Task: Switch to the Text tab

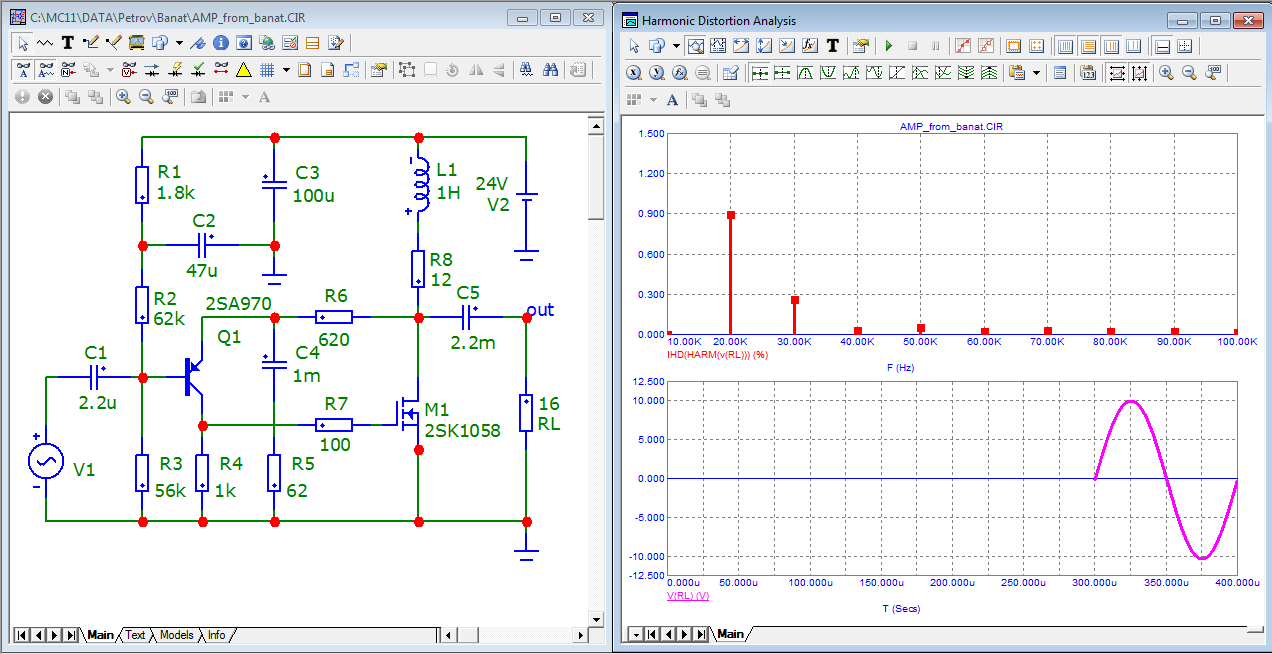Action: [x=135, y=635]
